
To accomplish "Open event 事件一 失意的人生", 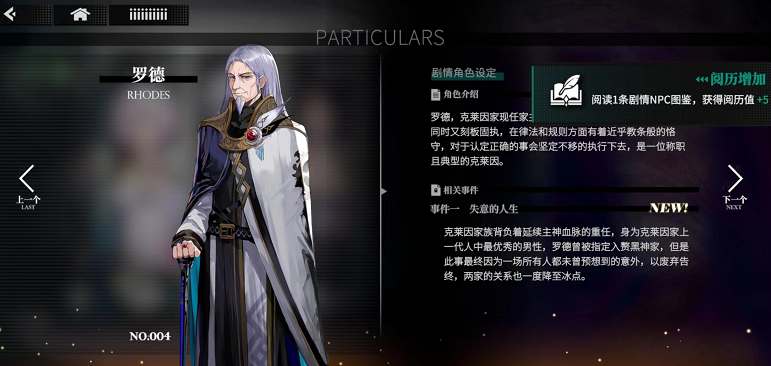I will [x=474, y=209].
